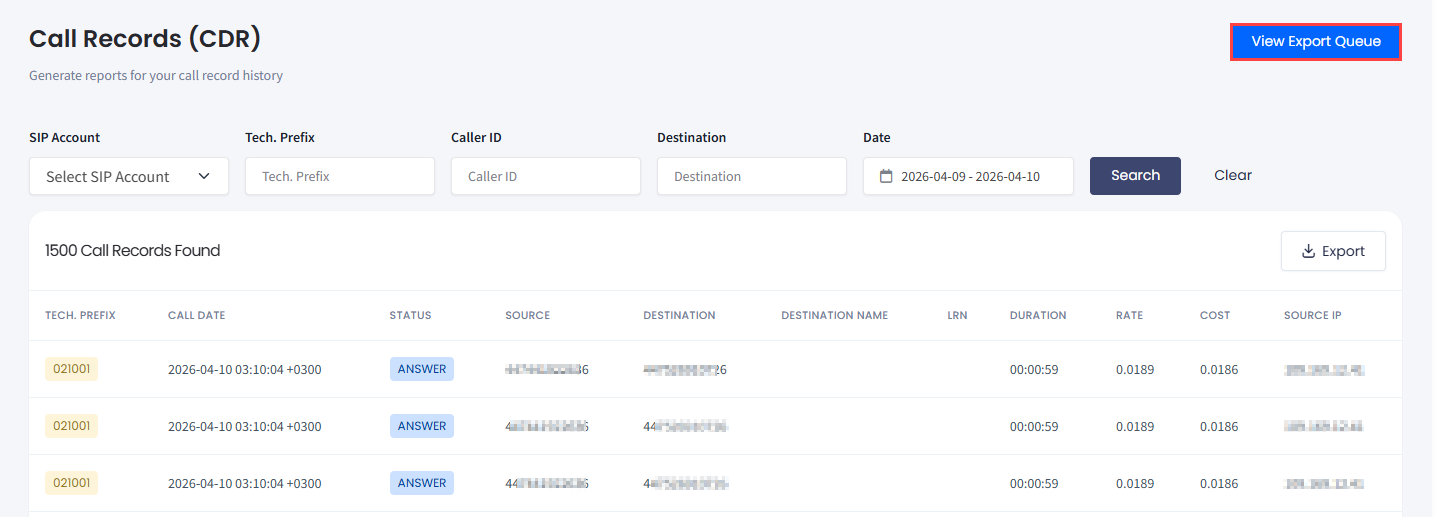Open the date range picker field
This screenshot has height=517, width=1435.
pos(968,176)
